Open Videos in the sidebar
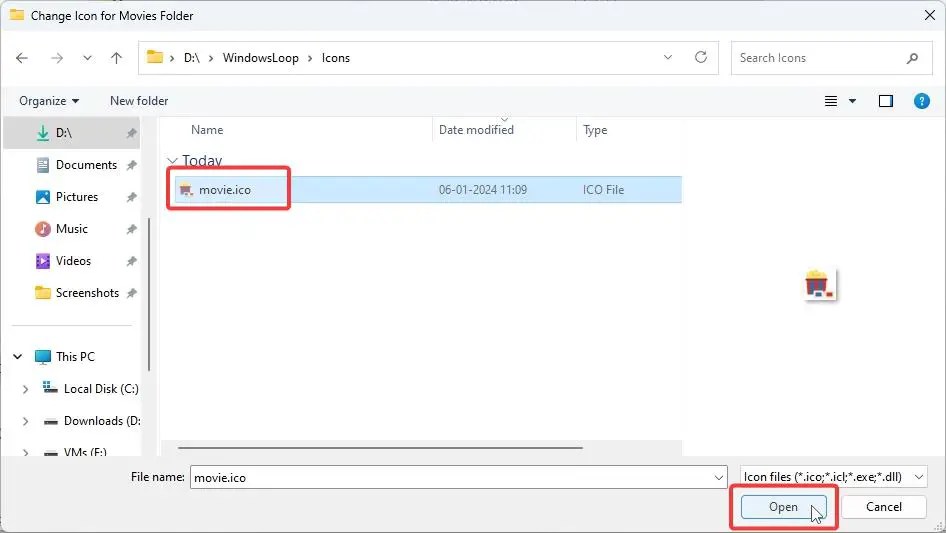The width and height of the screenshot is (946, 533). (73, 261)
